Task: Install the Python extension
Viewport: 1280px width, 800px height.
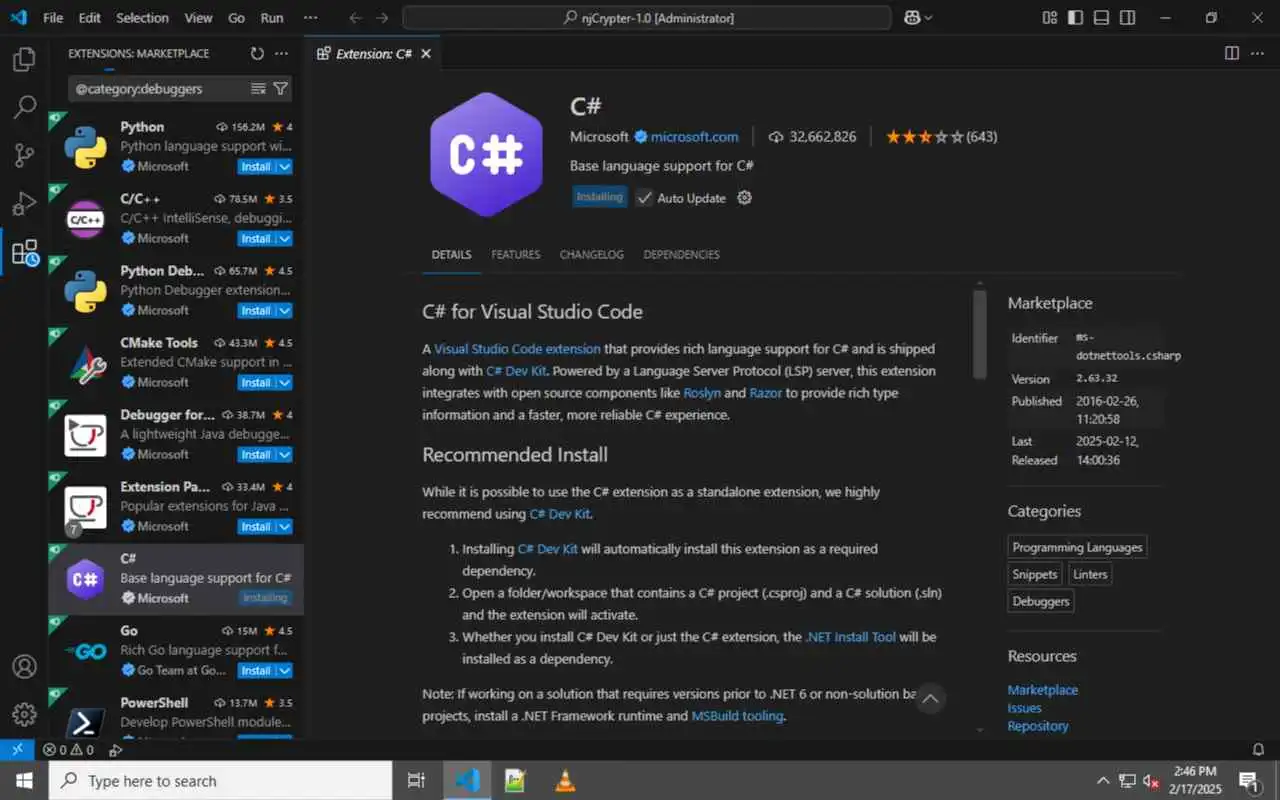Action: click(256, 167)
